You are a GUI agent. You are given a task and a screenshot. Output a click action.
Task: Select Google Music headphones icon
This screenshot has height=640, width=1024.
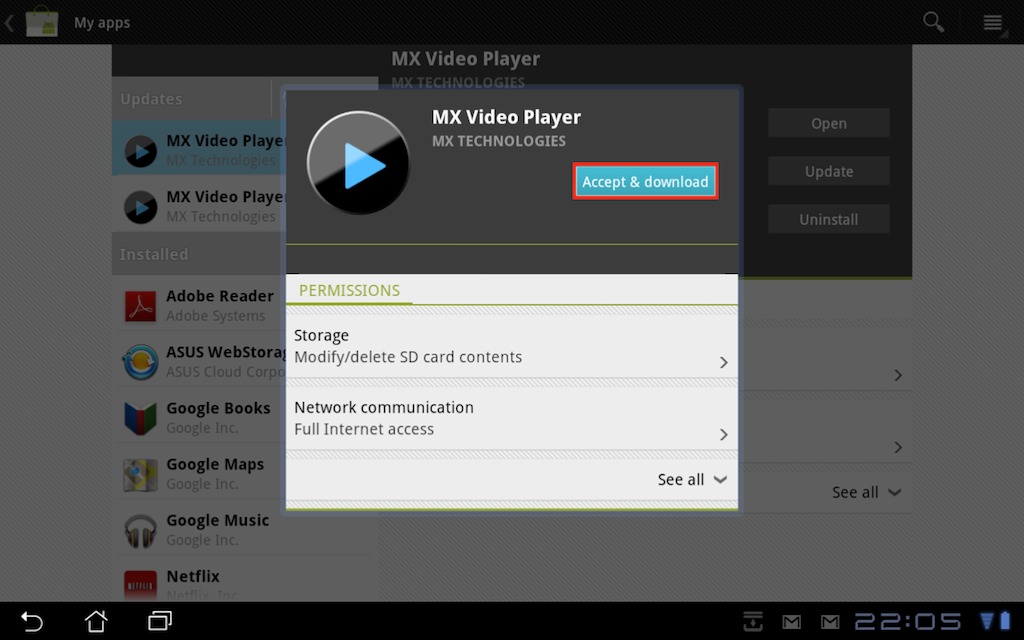[140, 529]
